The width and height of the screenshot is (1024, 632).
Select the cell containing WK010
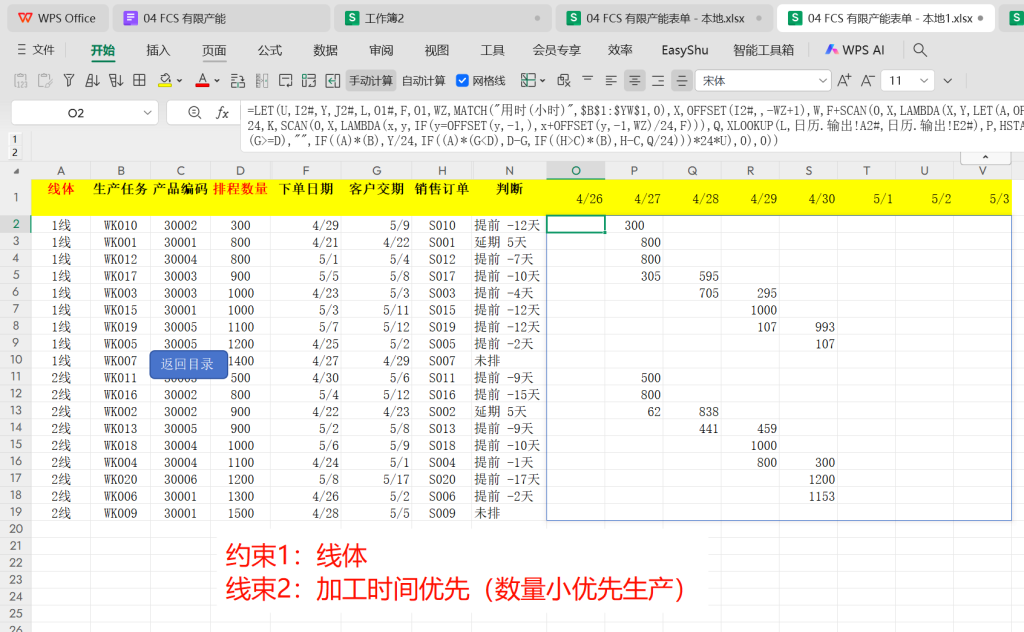coord(121,225)
